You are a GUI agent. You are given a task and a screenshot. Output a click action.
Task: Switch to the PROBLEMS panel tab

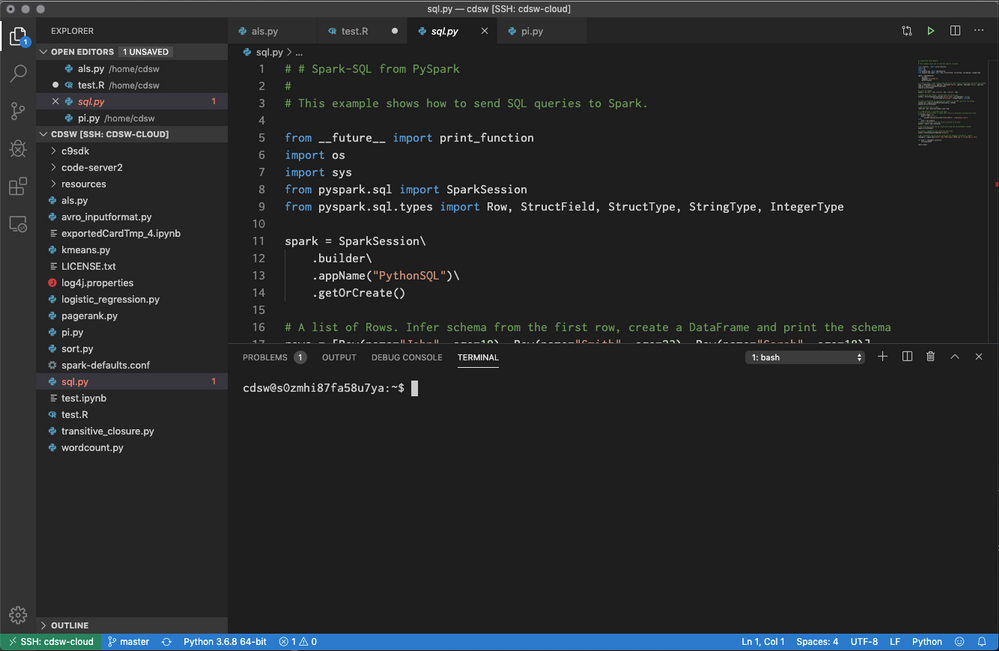tap(273, 357)
